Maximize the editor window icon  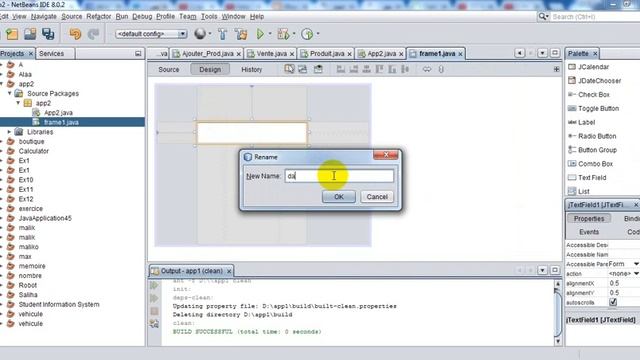pyautogui.click(x=555, y=53)
